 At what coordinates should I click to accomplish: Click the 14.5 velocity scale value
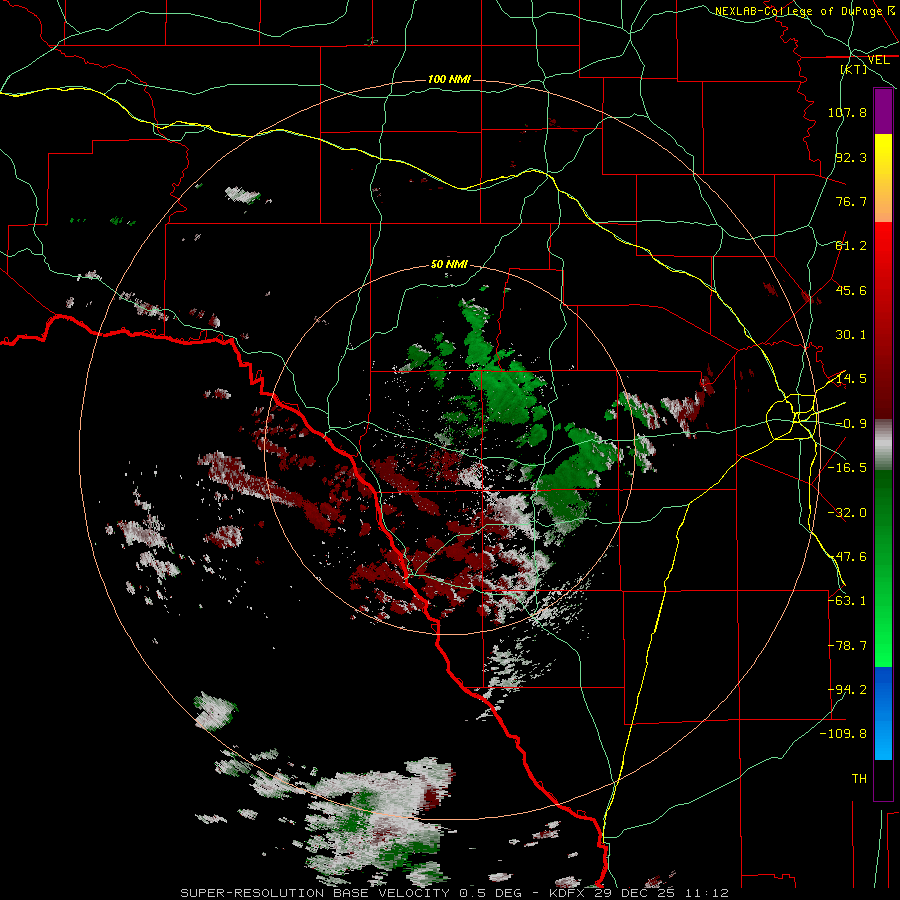point(851,379)
